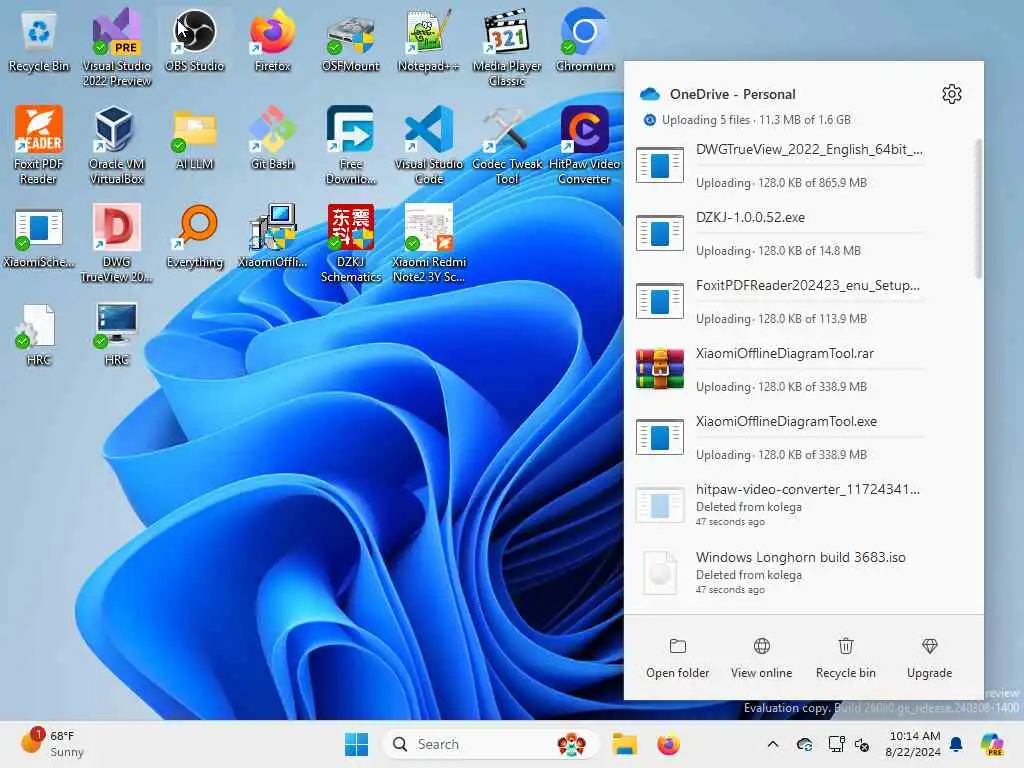Click the Uploading 5 files status text
Screen dimensions: 1024x768
pyautogui.click(x=756, y=120)
